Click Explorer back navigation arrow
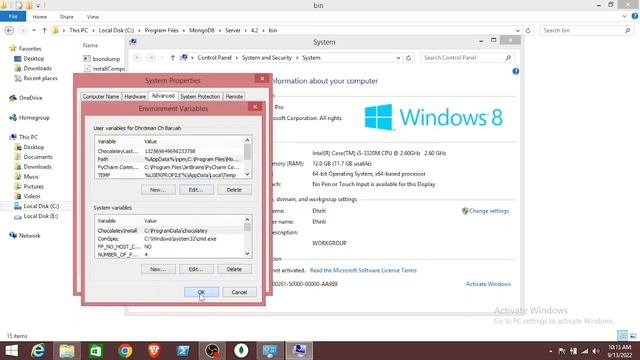Screen dimensions: 640x360 [x=9, y=31]
